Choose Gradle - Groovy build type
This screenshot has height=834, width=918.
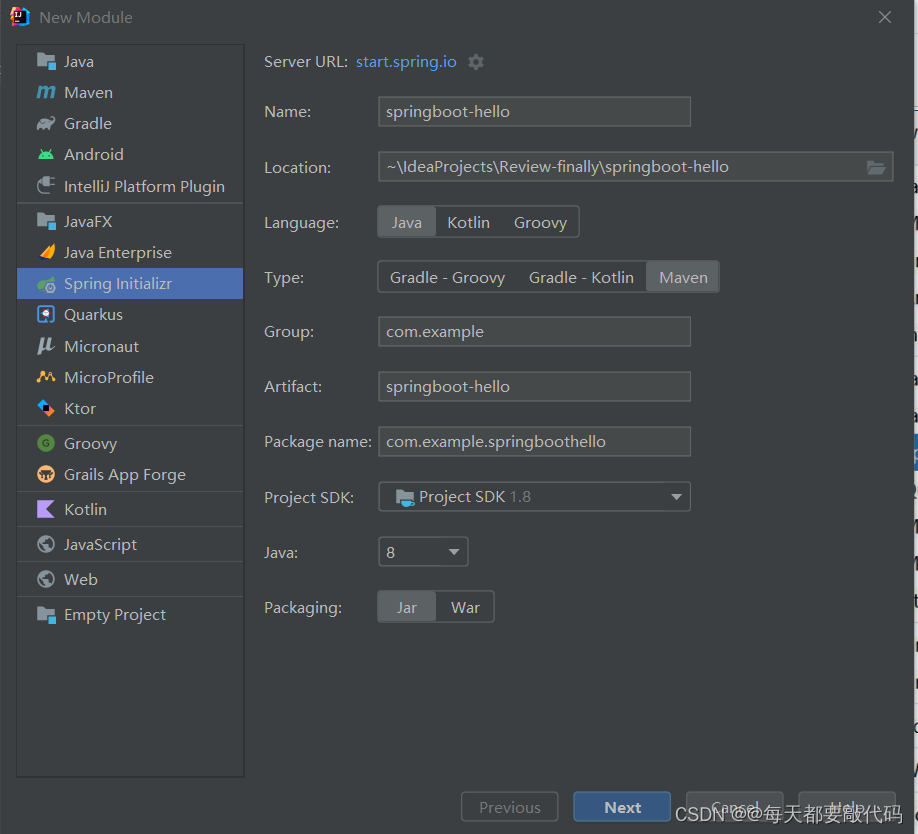pos(447,277)
